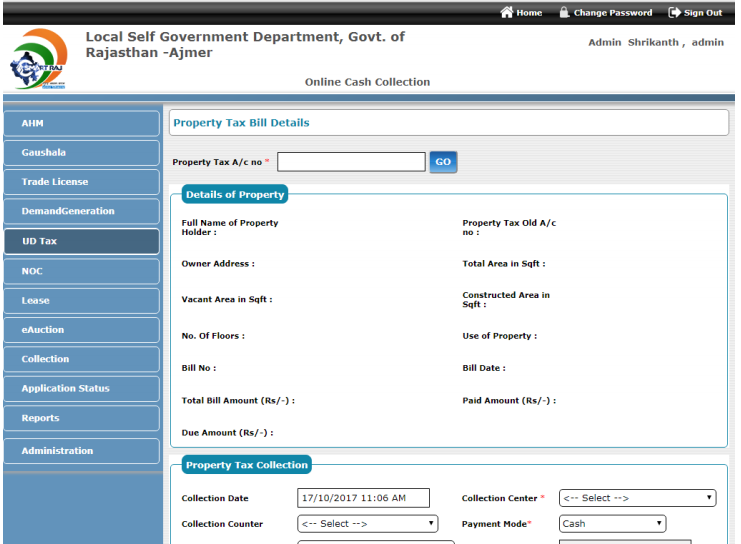Image resolution: width=741 pixels, height=544 pixels.
Task: Select Gaushala from the sidebar
Action: (81, 153)
